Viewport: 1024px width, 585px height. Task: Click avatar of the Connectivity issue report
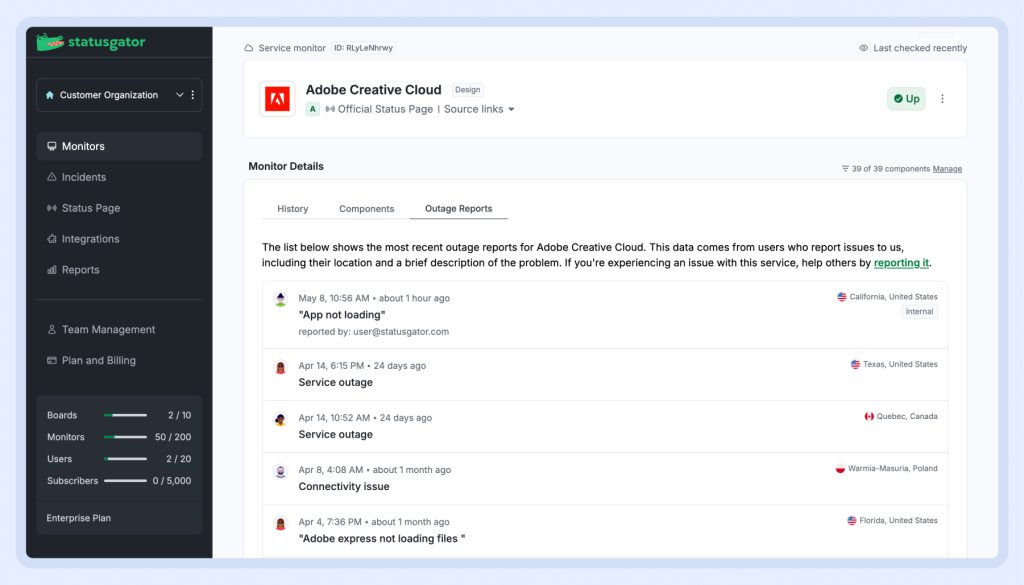tap(281, 471)
